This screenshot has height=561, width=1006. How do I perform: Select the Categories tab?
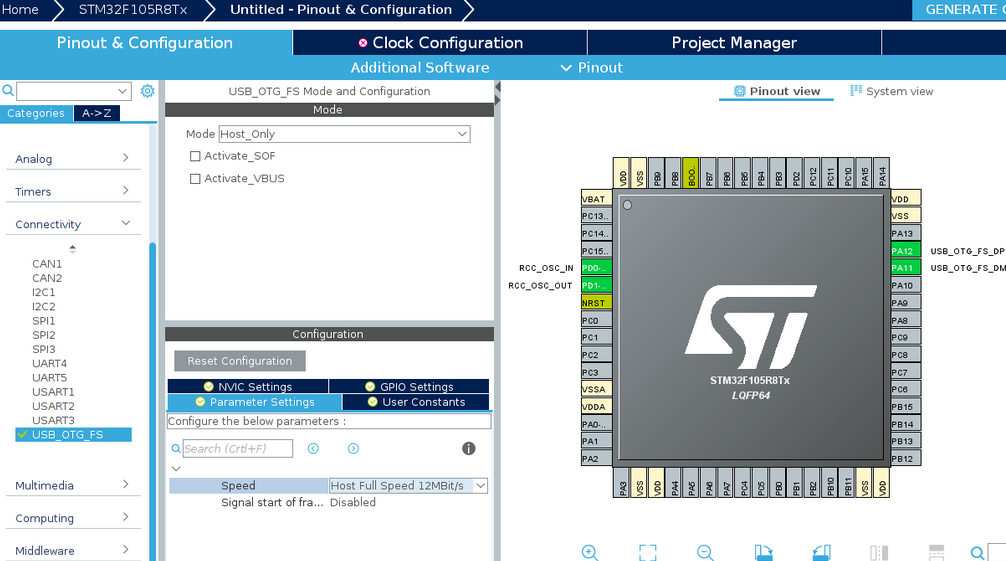[36, 113]
